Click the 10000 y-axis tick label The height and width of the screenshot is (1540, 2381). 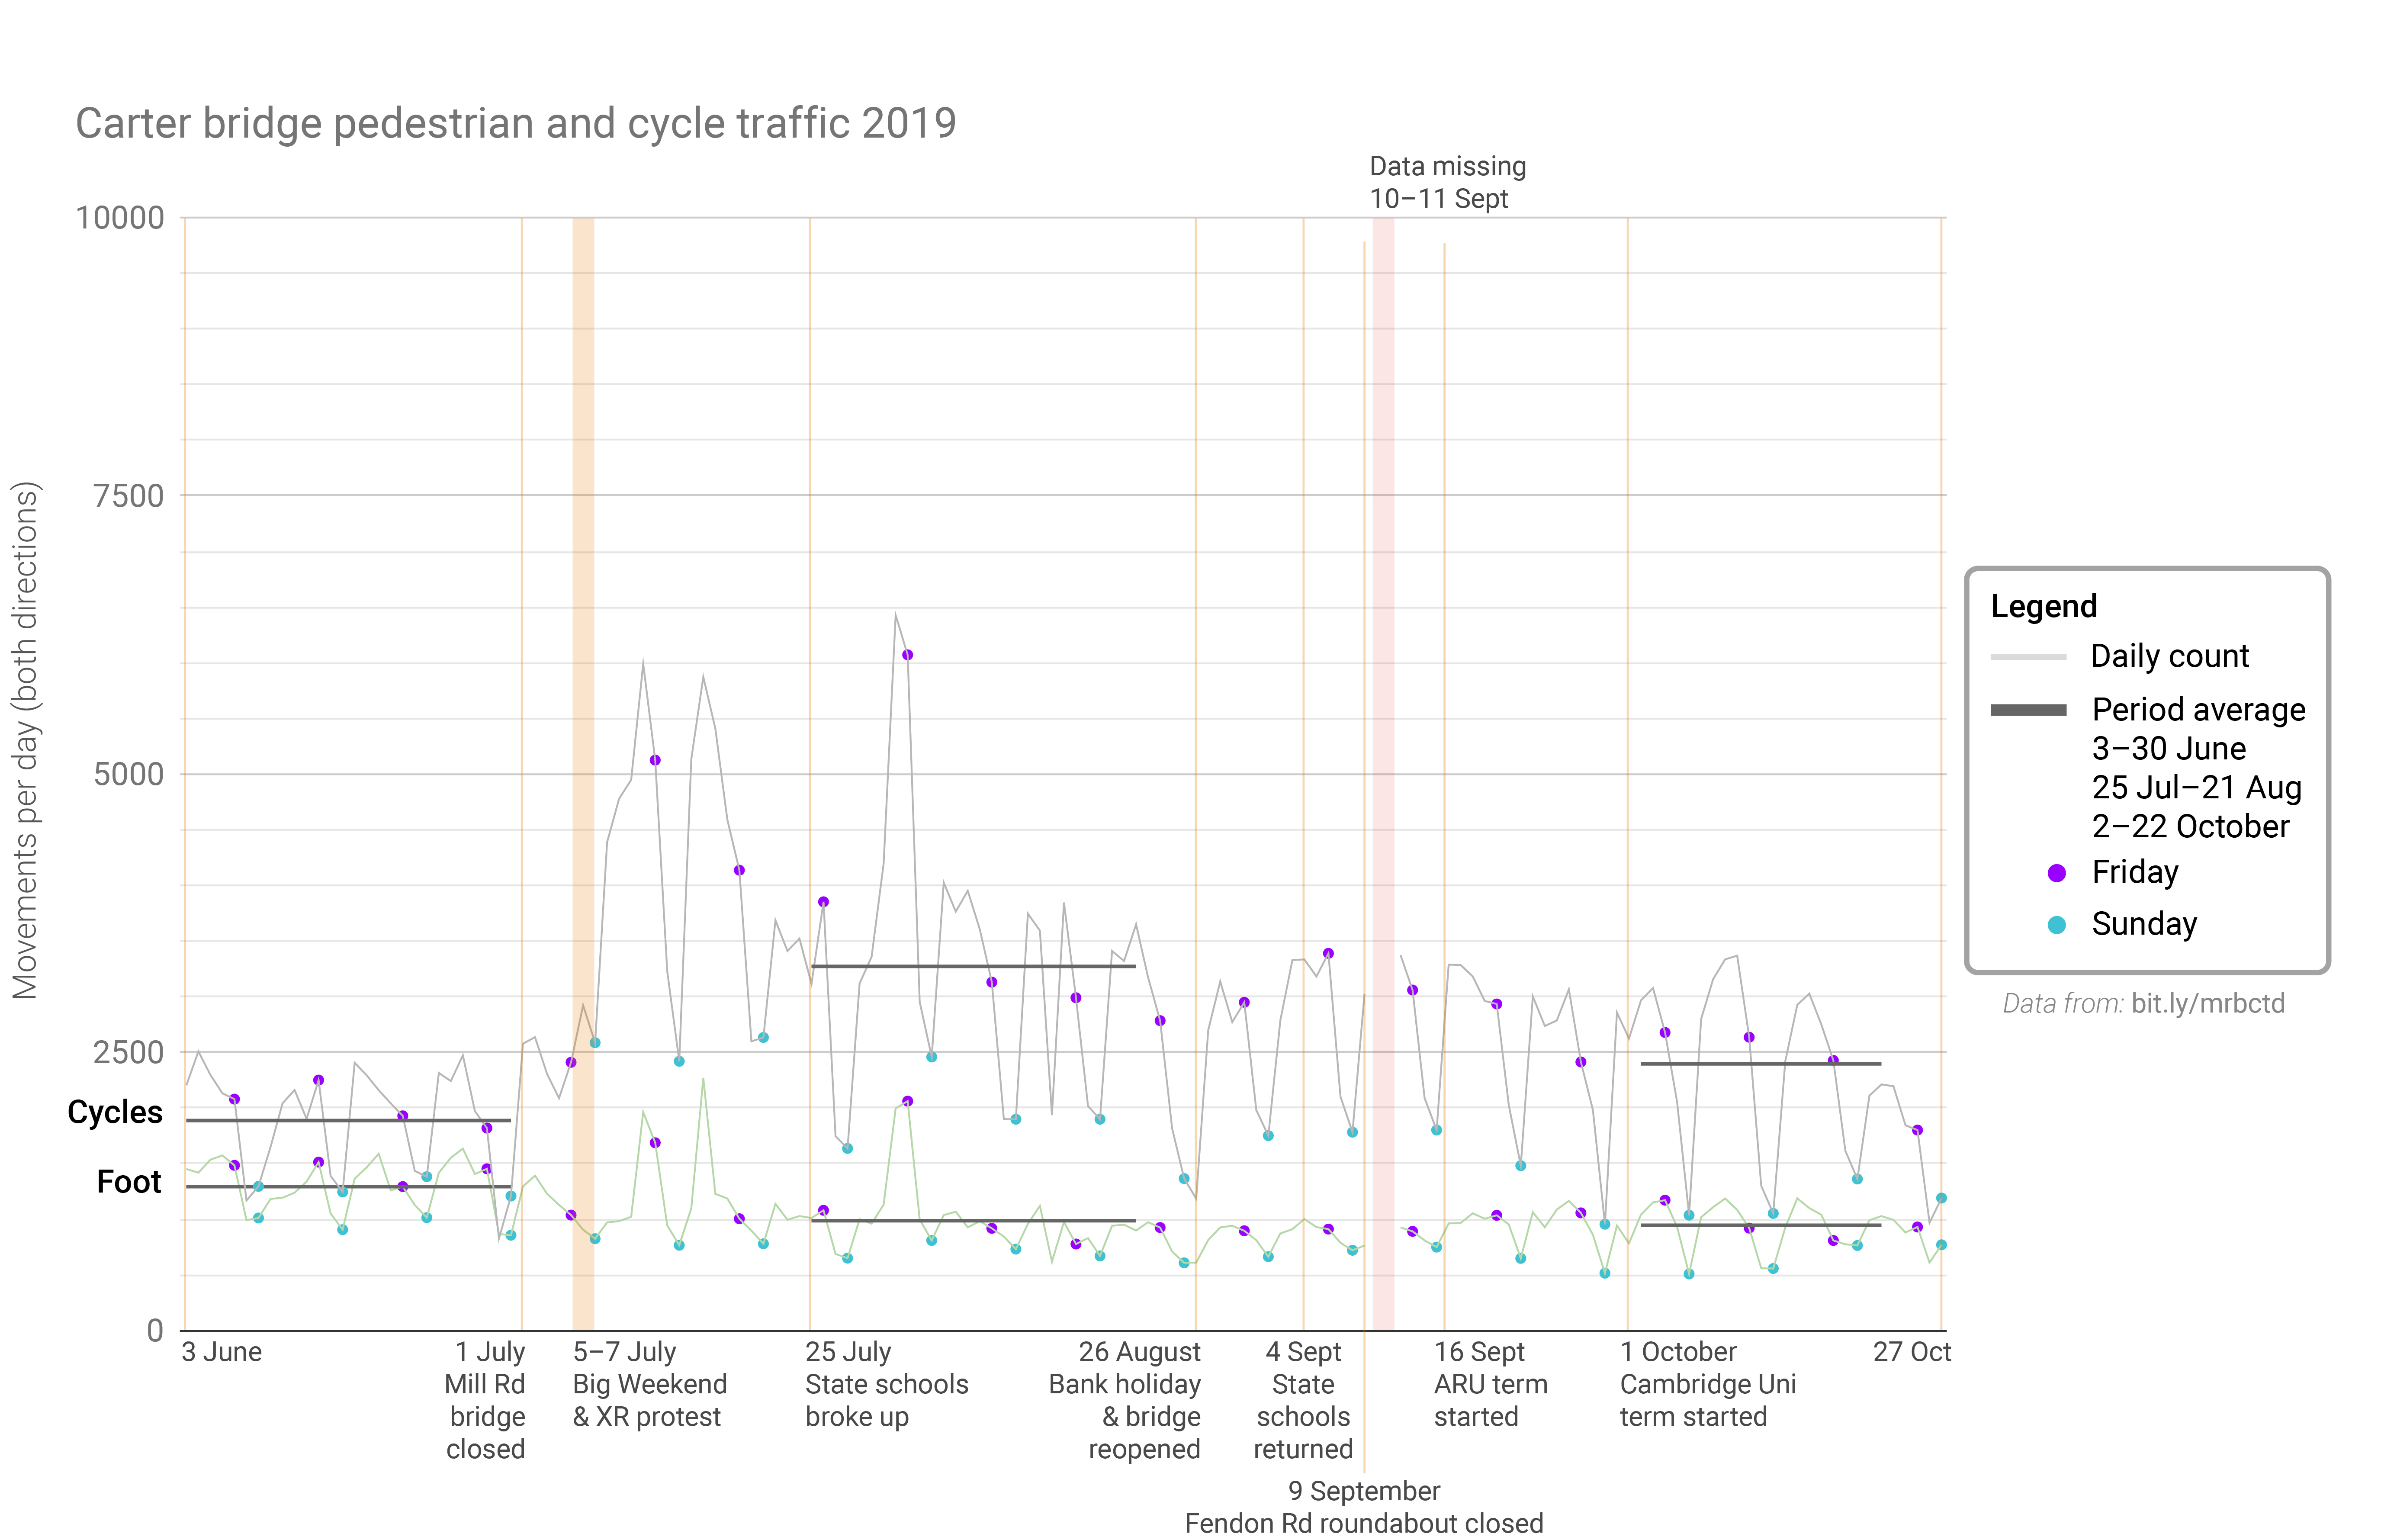tap(120, 218)
